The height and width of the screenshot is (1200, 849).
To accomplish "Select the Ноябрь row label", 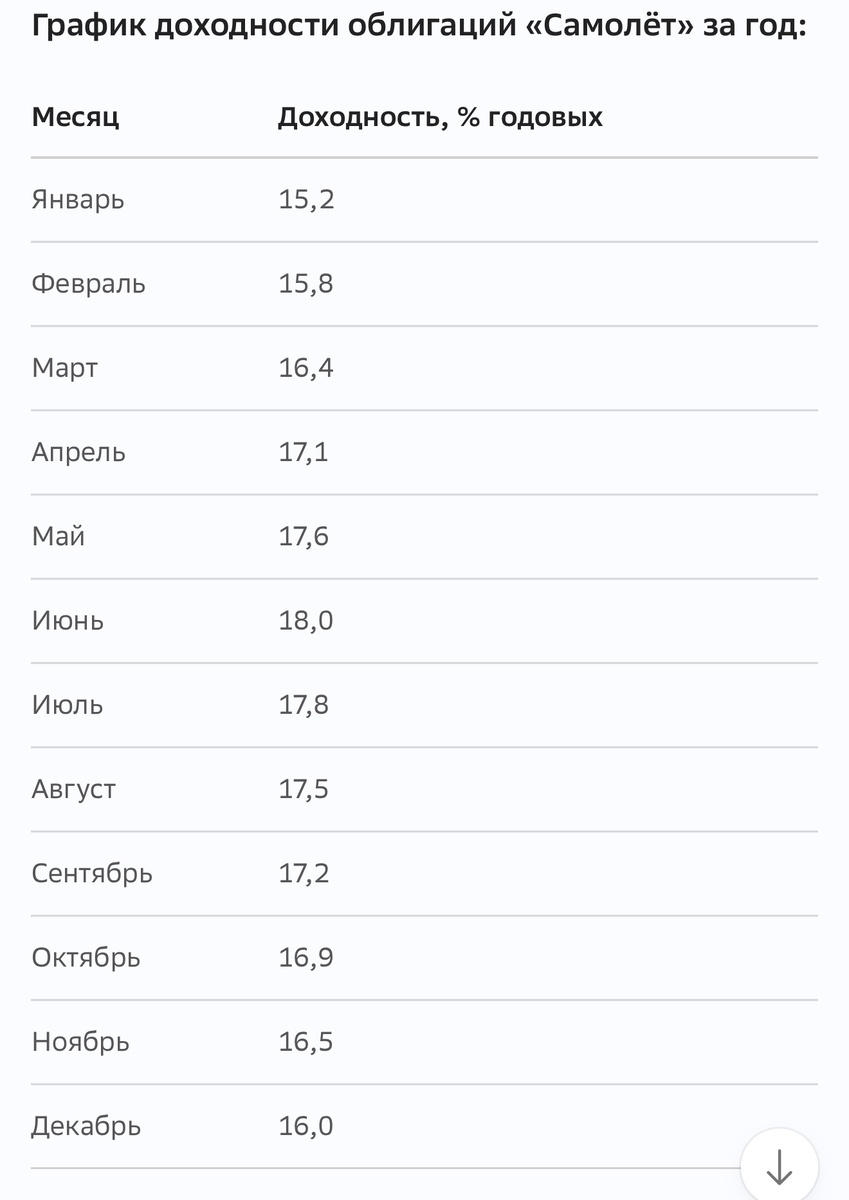I will [80, 1042].
